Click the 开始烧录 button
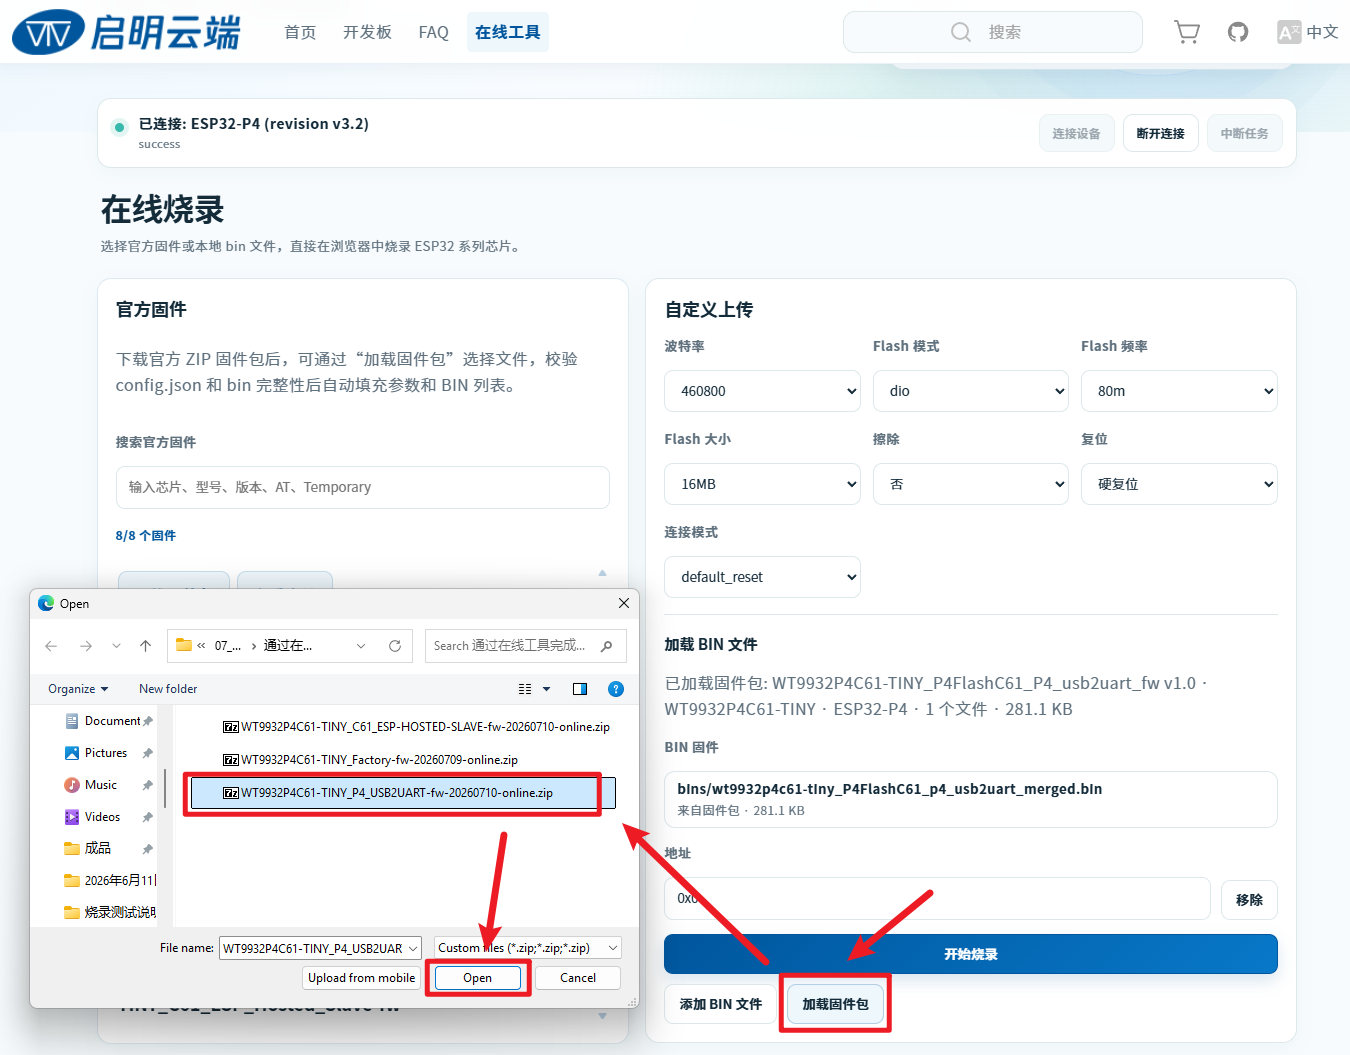 pos(971,954)
